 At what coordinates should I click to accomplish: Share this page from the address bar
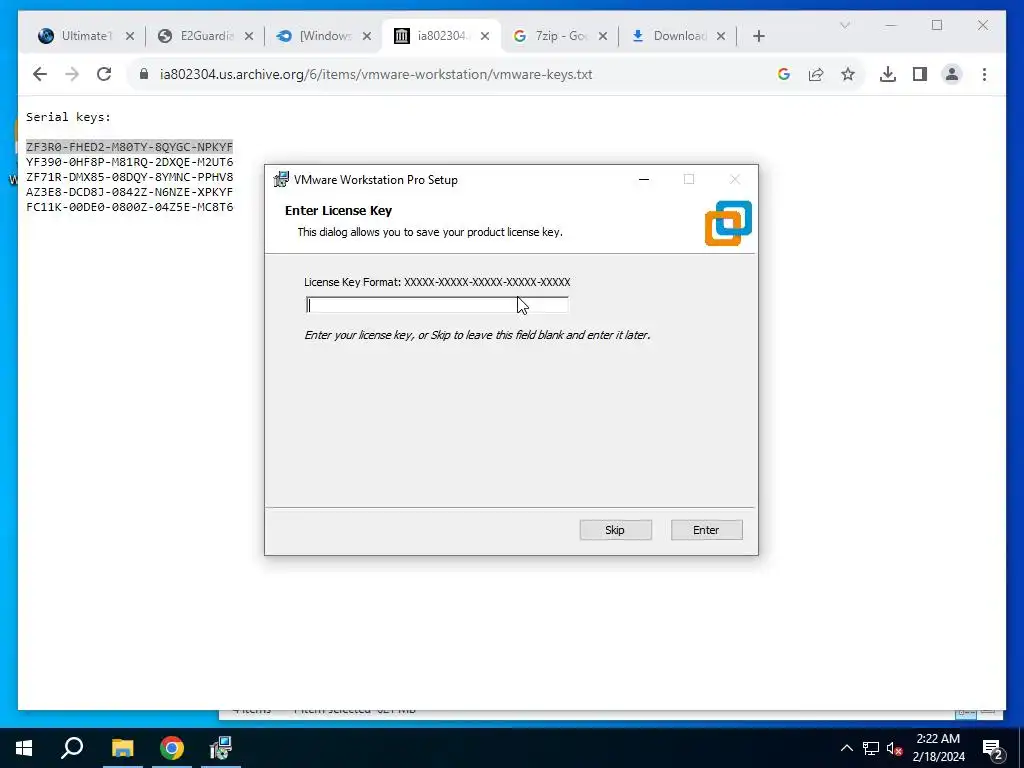816,74
